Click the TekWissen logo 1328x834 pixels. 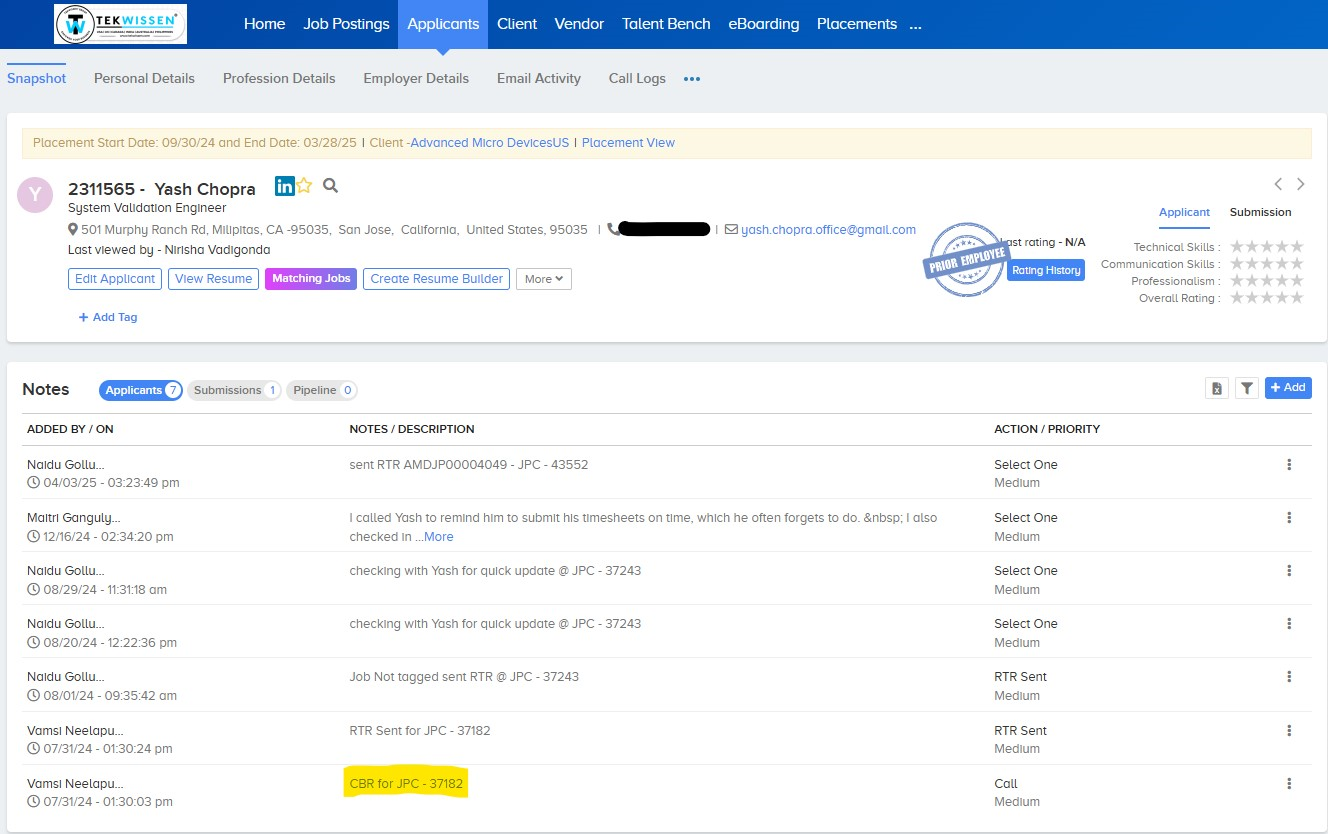pos(120,24)
